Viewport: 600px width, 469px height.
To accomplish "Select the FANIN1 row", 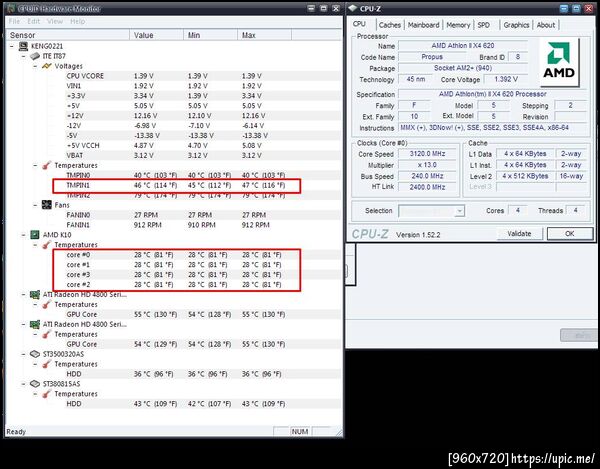I will (203, 225).
